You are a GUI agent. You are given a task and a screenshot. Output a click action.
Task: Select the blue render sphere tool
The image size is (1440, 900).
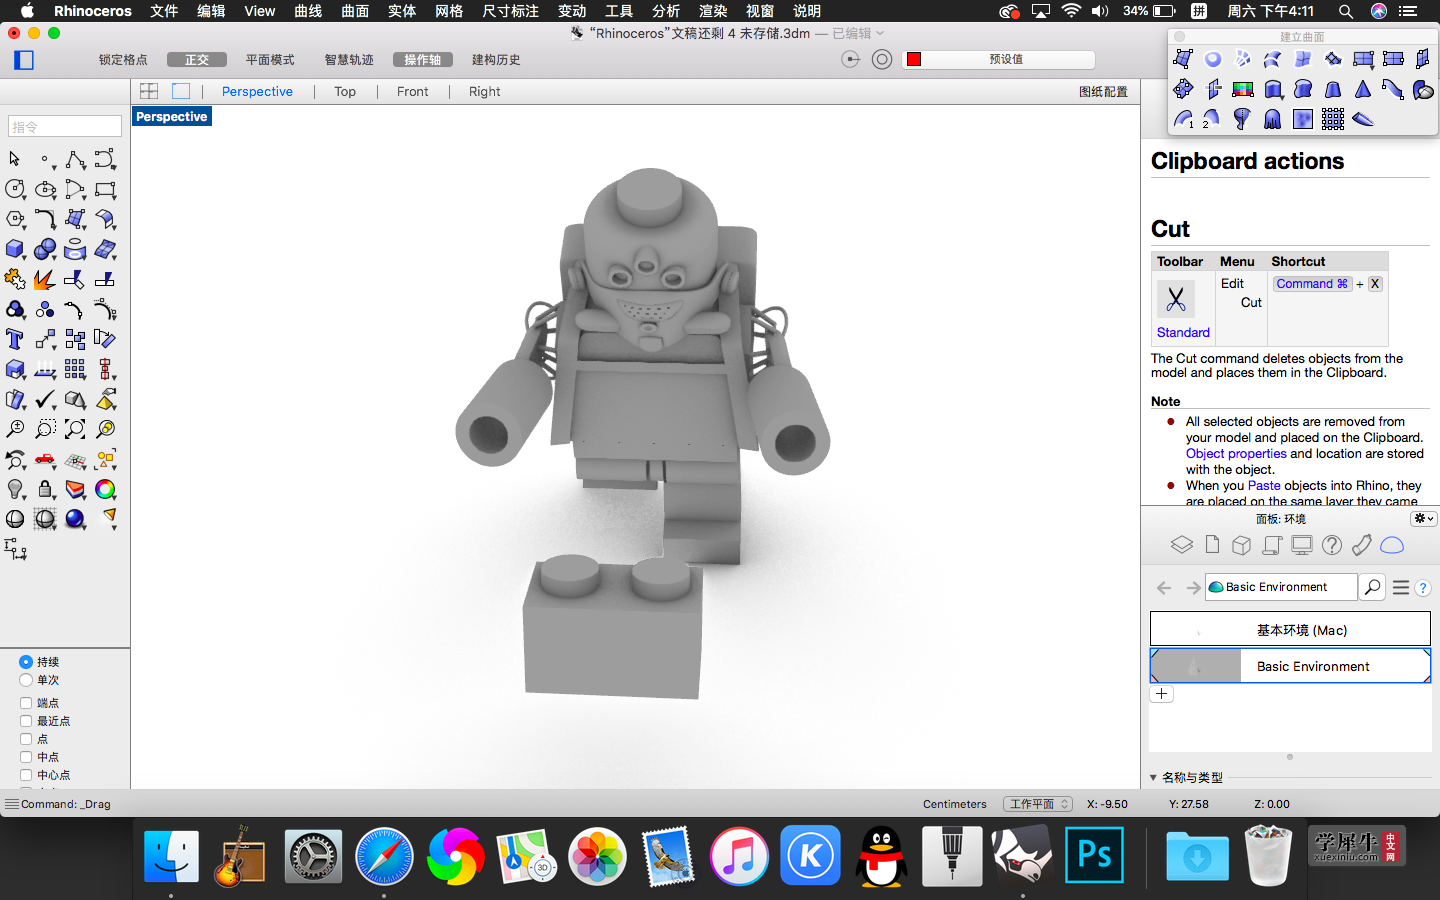75,519
